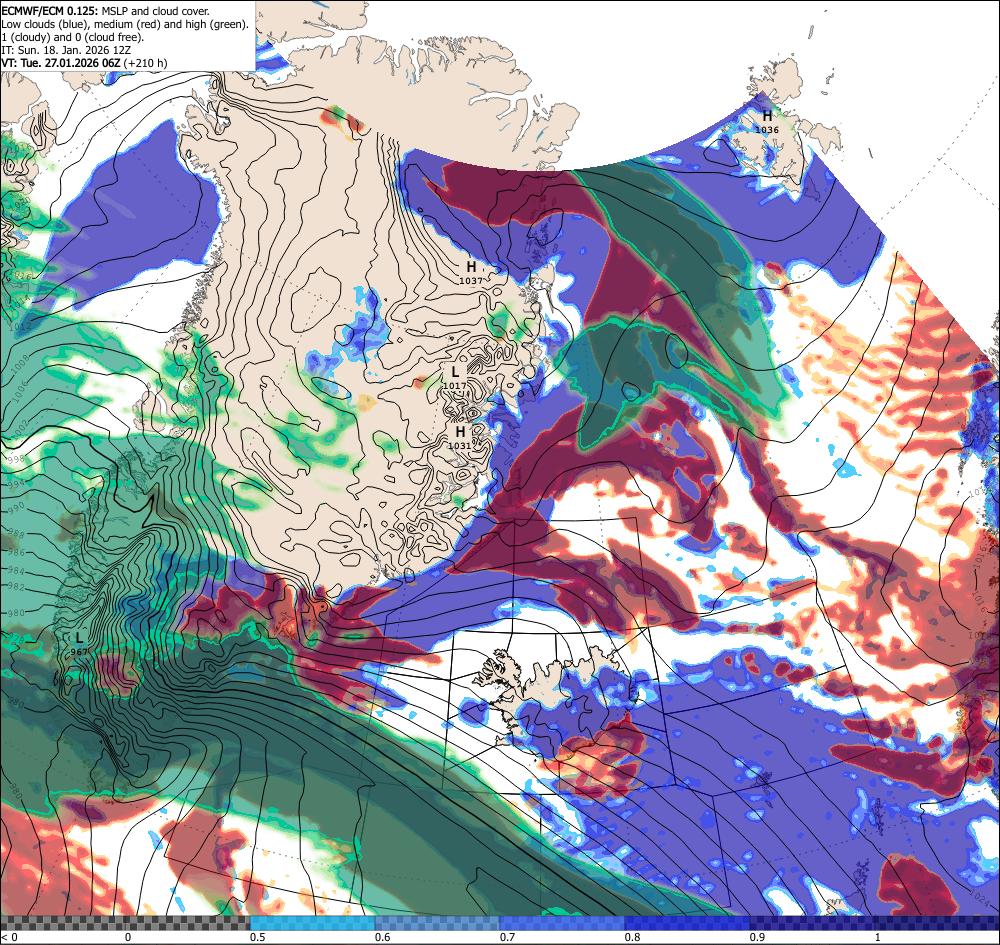Click the '0.9' colorbar label

click(x=758, y=937)
